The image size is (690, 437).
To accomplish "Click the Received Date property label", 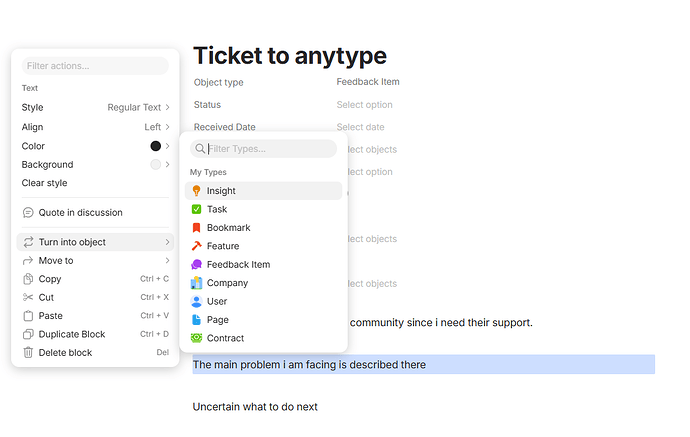I will pyautogui.click(x=224, y=127).
